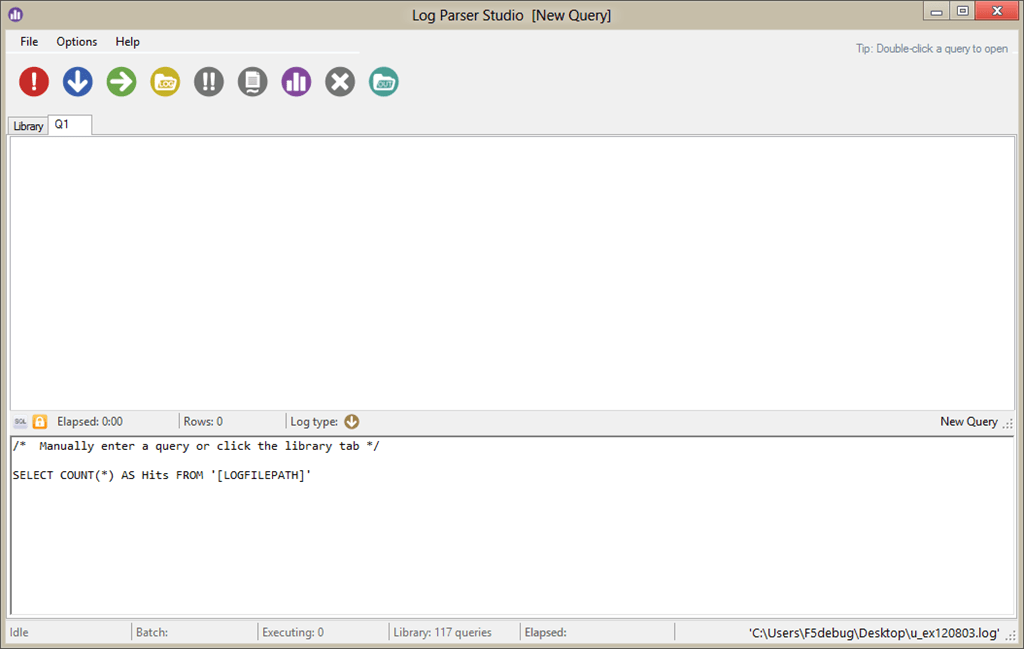Click the 'Elapsed: 0:00' indicator
1024x649 pixels.
(89, 422)
